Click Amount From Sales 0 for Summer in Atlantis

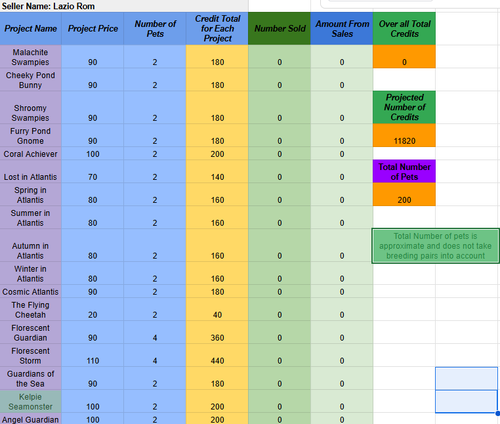click(342, 217)
